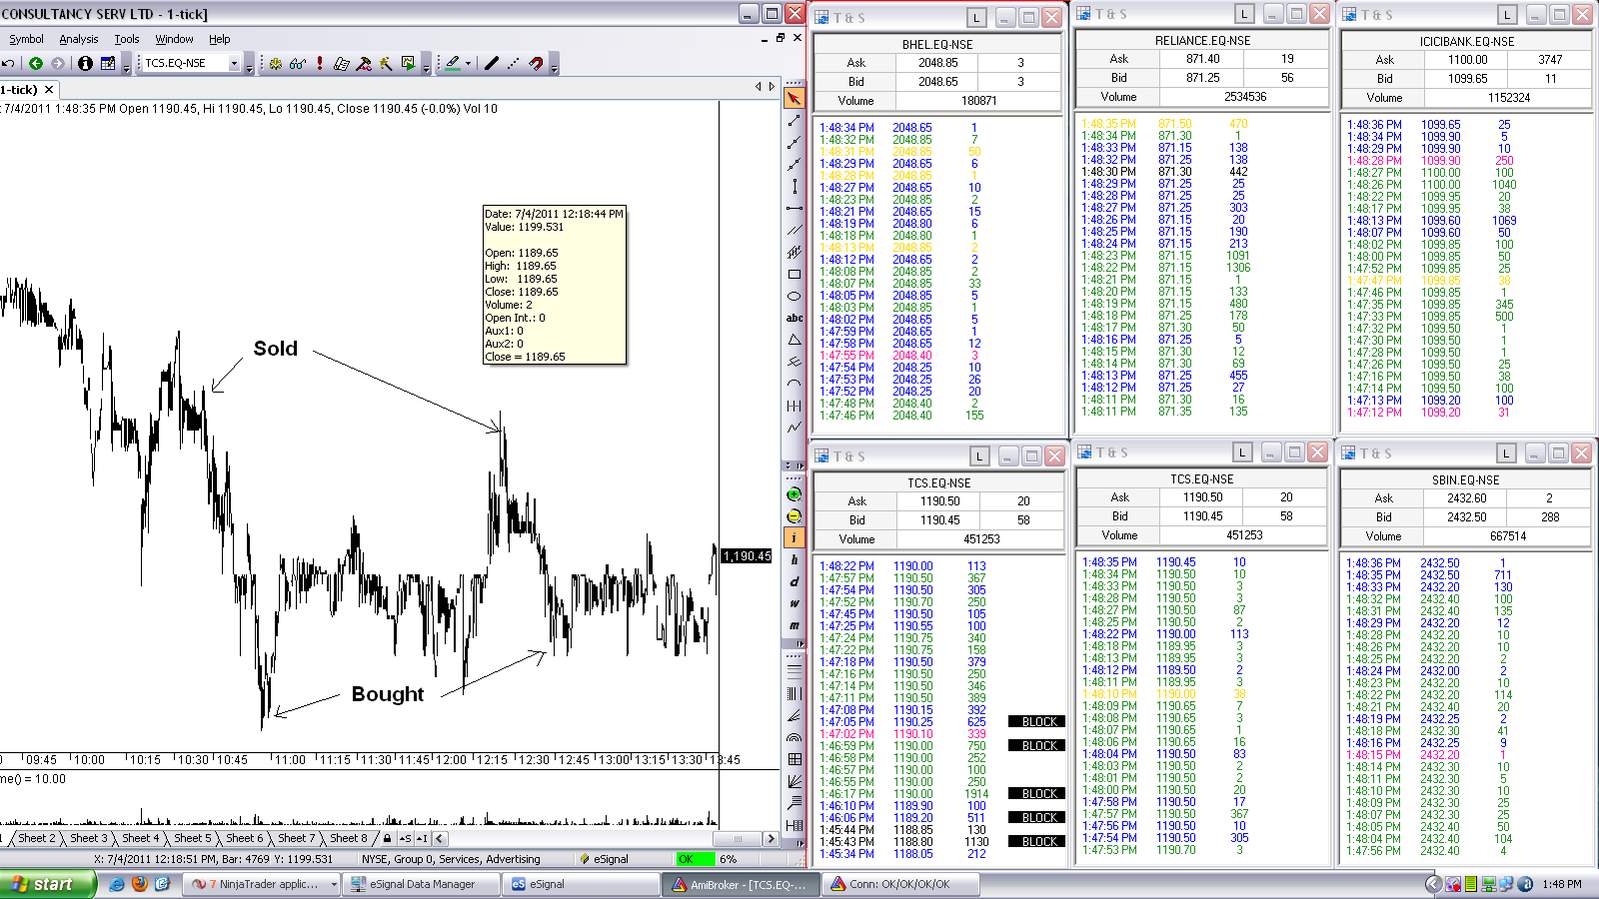Click the red exclamation mark toolbar icon

320,63
